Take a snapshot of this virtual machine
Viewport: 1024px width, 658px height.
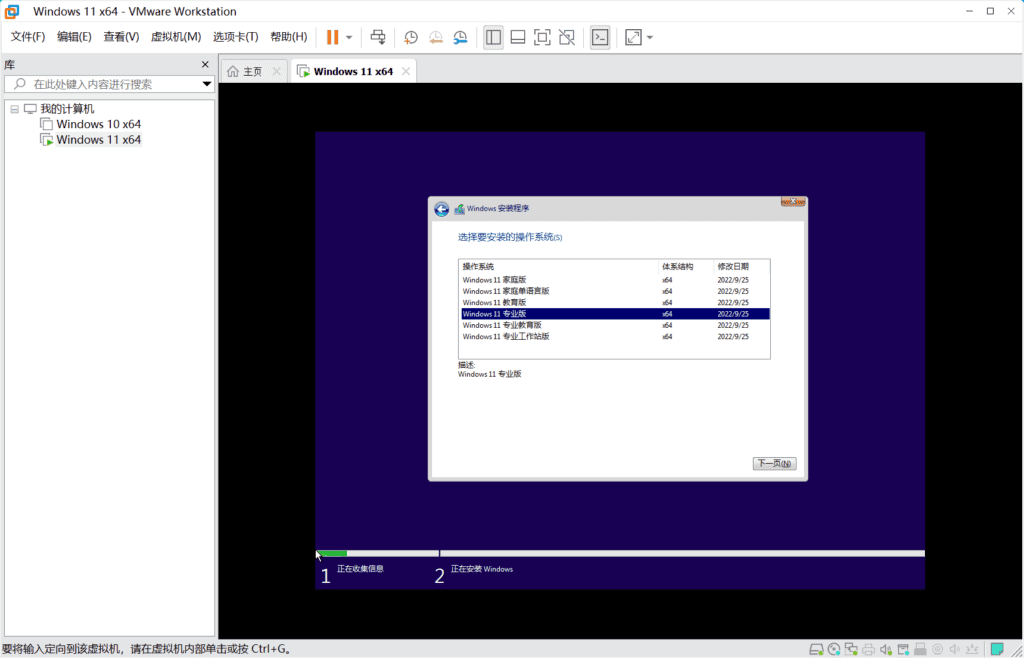pos(411,37)
